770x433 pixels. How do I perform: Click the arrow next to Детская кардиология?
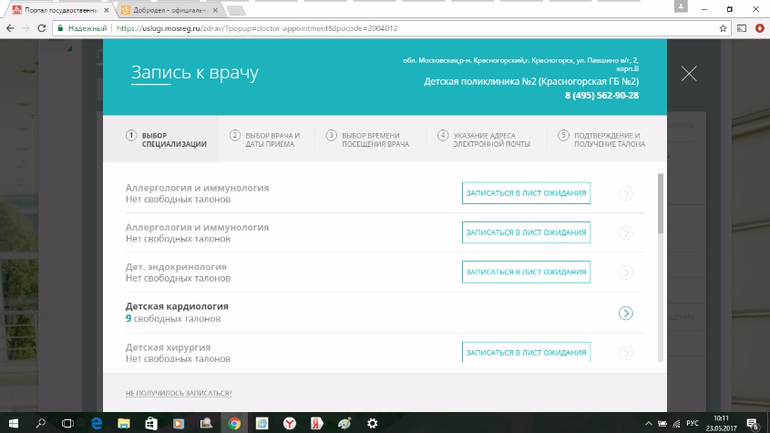625,313
